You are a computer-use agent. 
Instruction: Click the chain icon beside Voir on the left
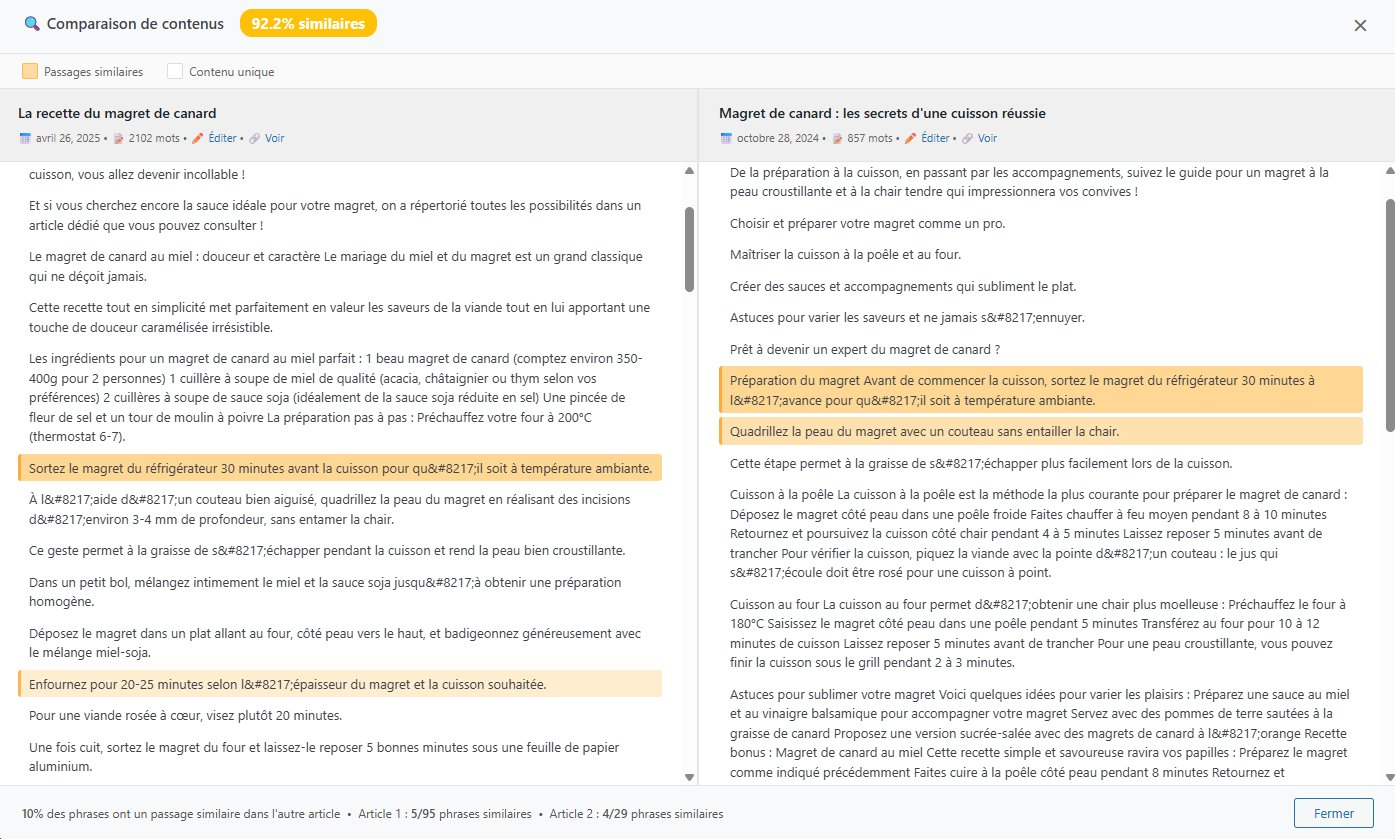tap(255, 138)
